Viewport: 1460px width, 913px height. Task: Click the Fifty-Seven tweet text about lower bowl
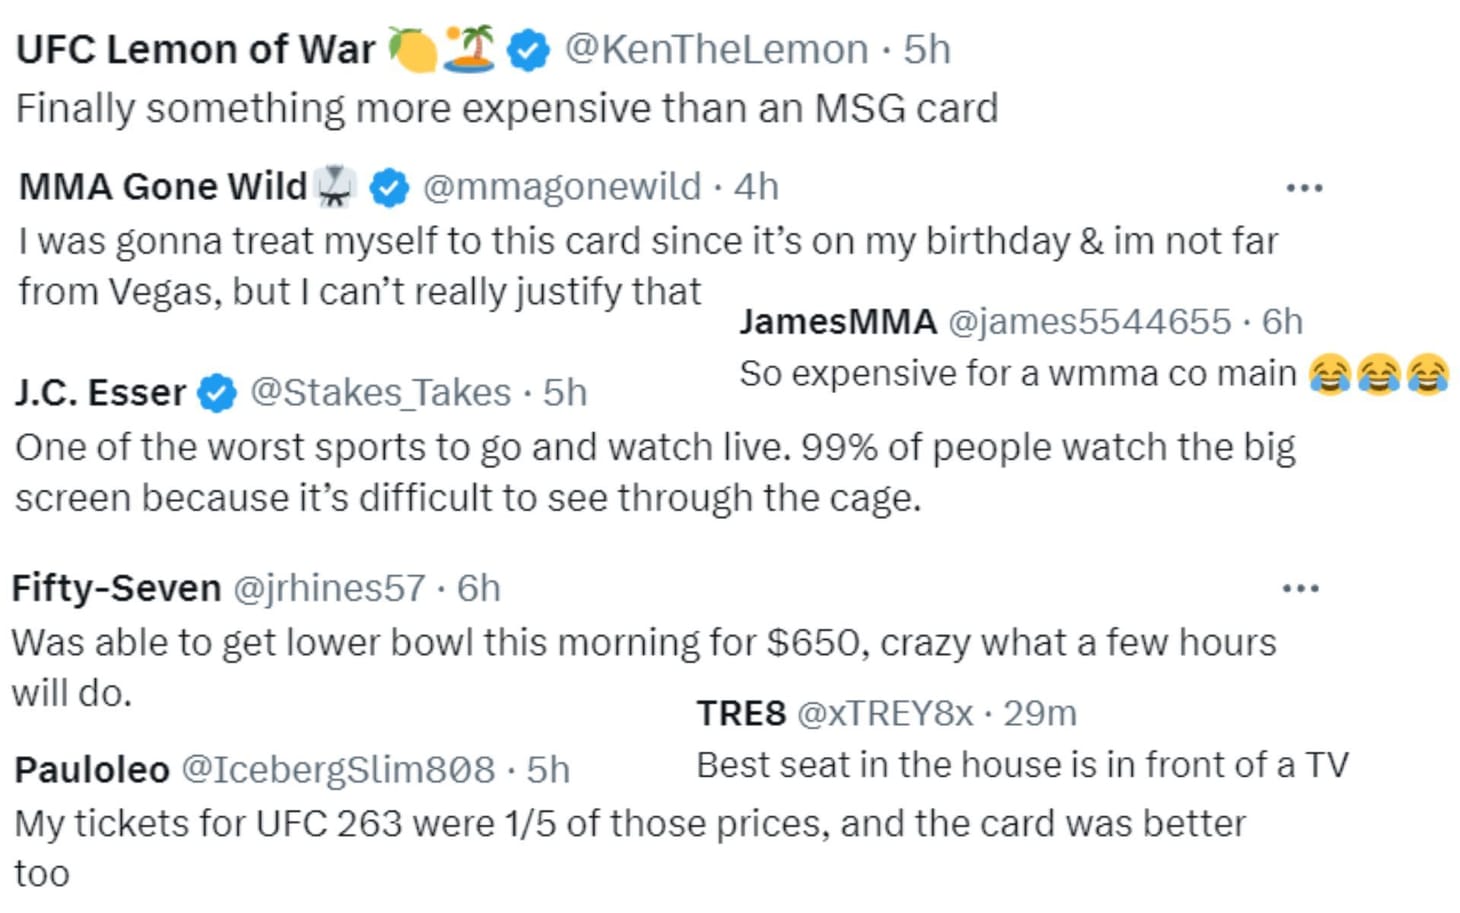pyautogui.click(x=643, y=643)
